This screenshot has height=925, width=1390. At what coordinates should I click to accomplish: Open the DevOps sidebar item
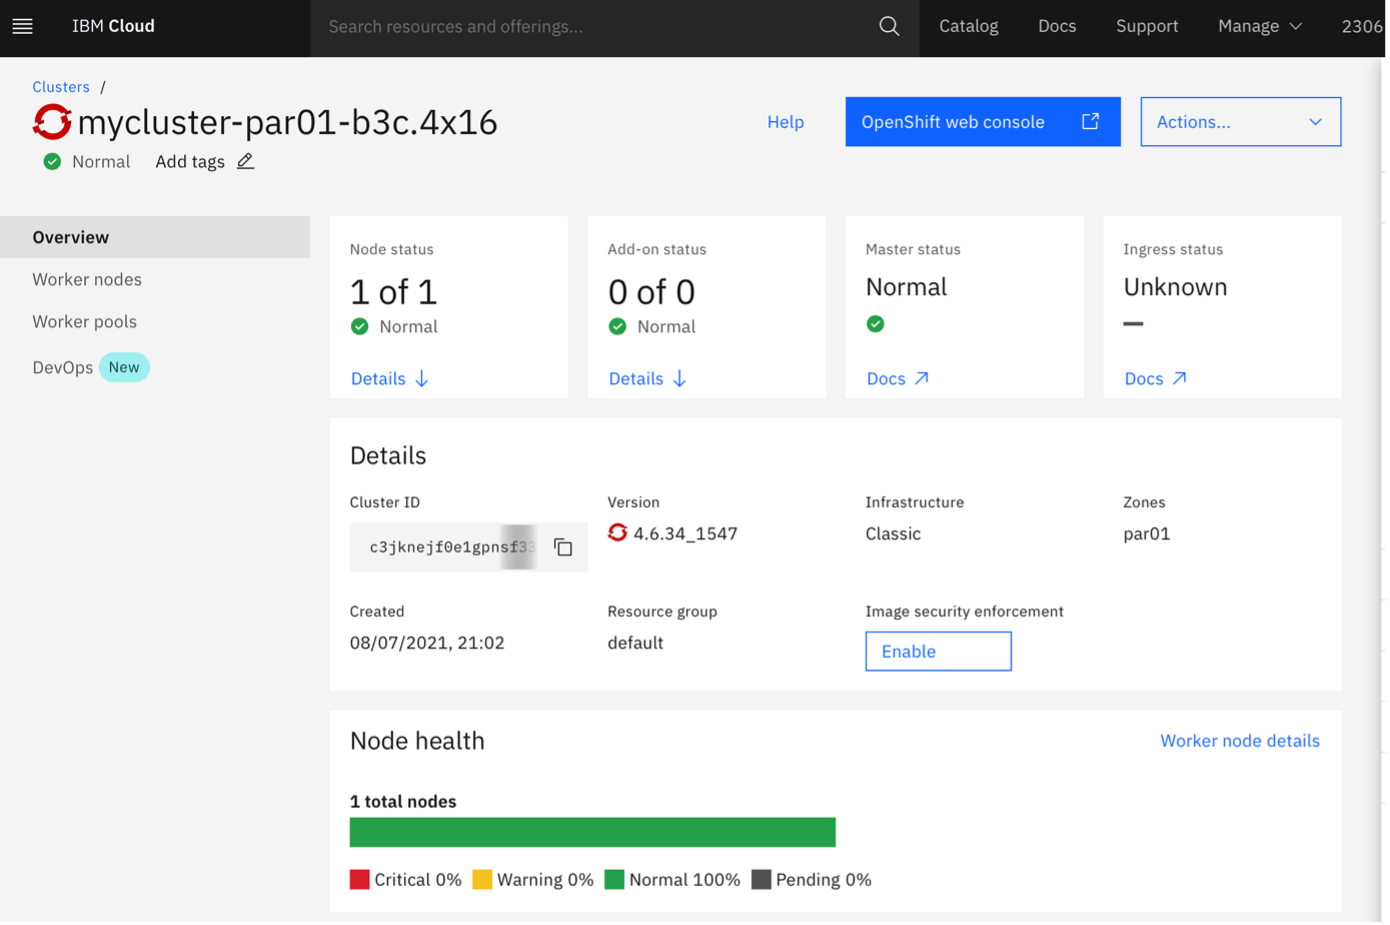point(63,368)
